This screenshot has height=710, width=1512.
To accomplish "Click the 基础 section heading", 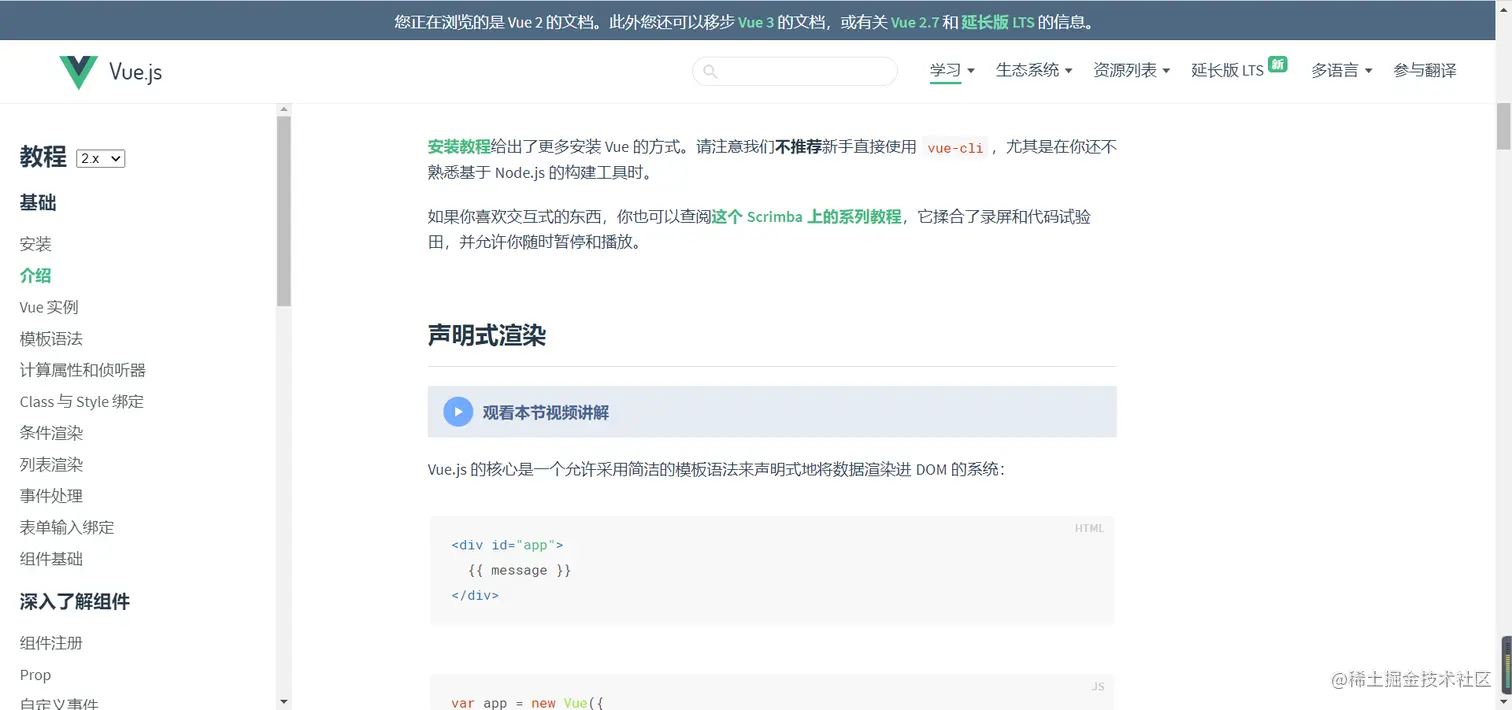I will (x=38, y=202).
